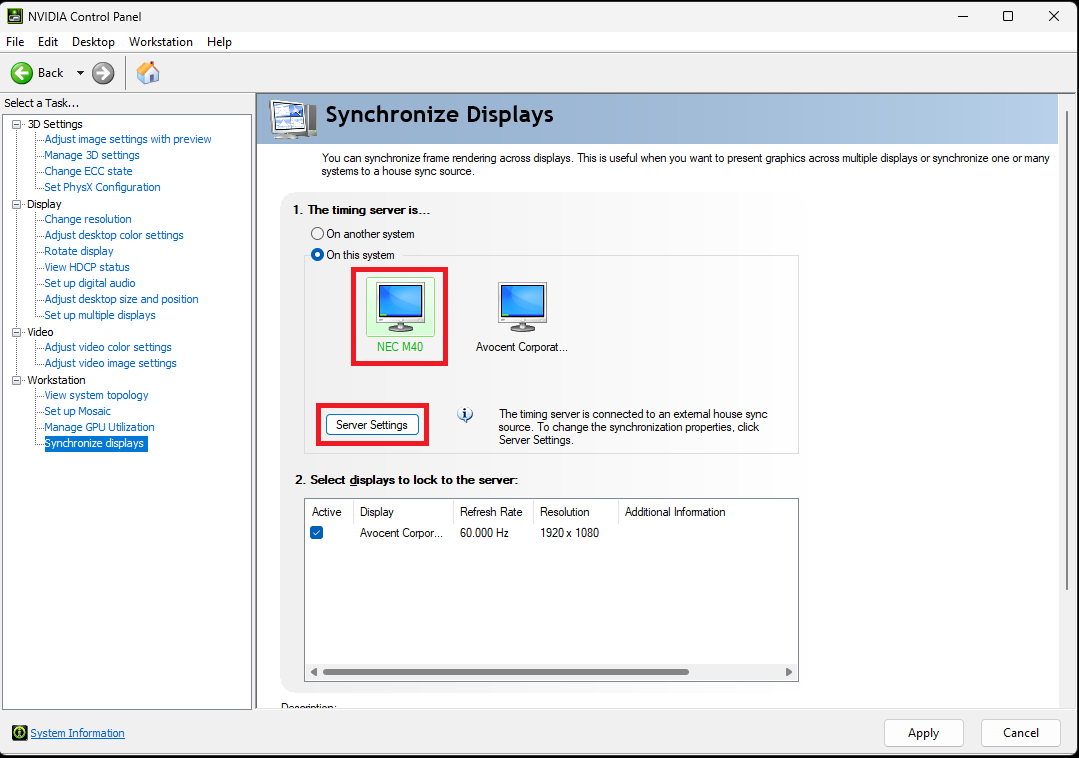Open the Desktop menu
The width and height of the screenshot is (1079, 758).
tap(93, 42)
